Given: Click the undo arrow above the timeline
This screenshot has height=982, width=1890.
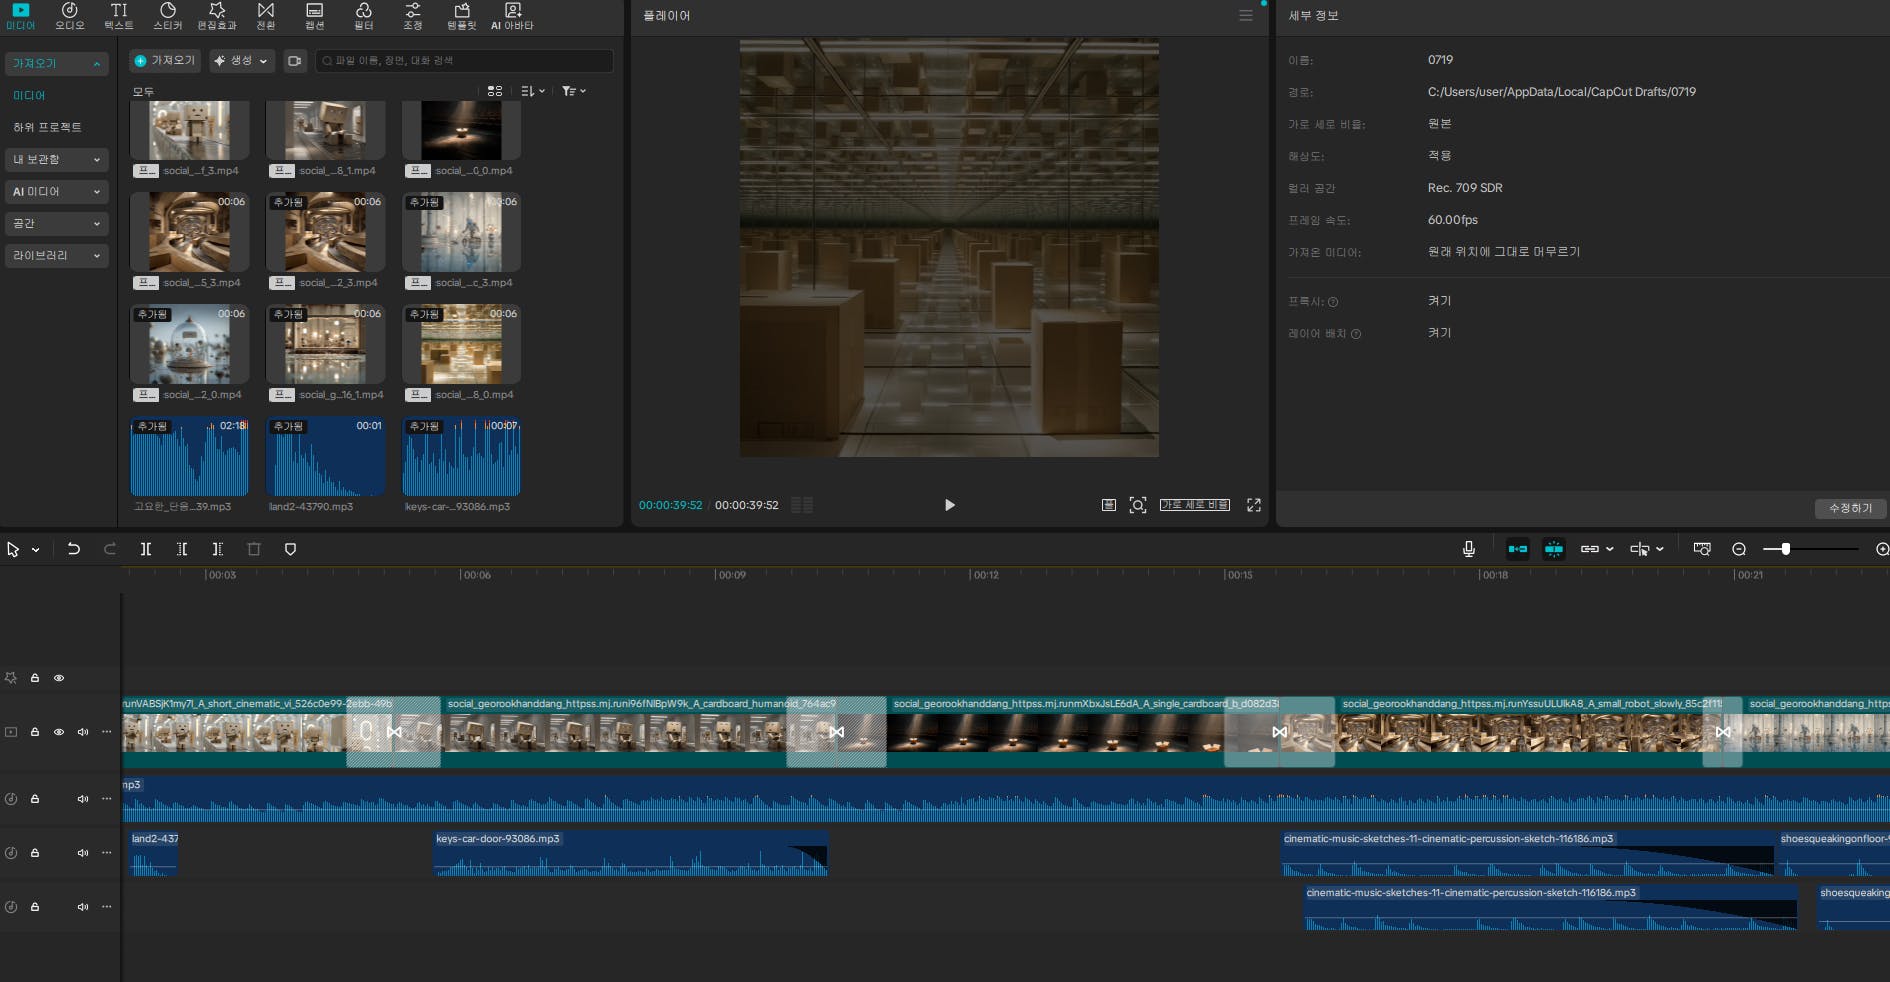Looking at the screenshot, I should 74,549.
